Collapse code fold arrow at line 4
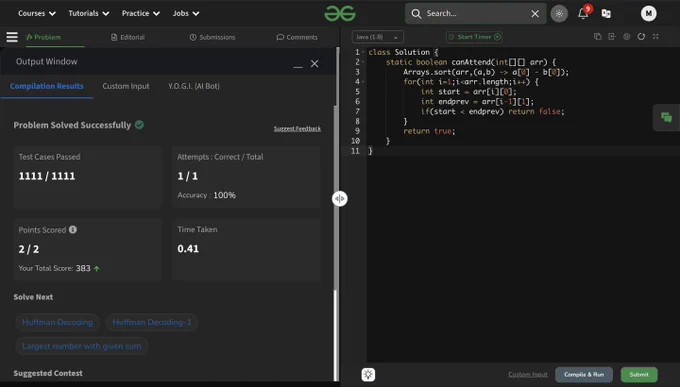Viewport: 680px width, 387px height. point(363,82)
